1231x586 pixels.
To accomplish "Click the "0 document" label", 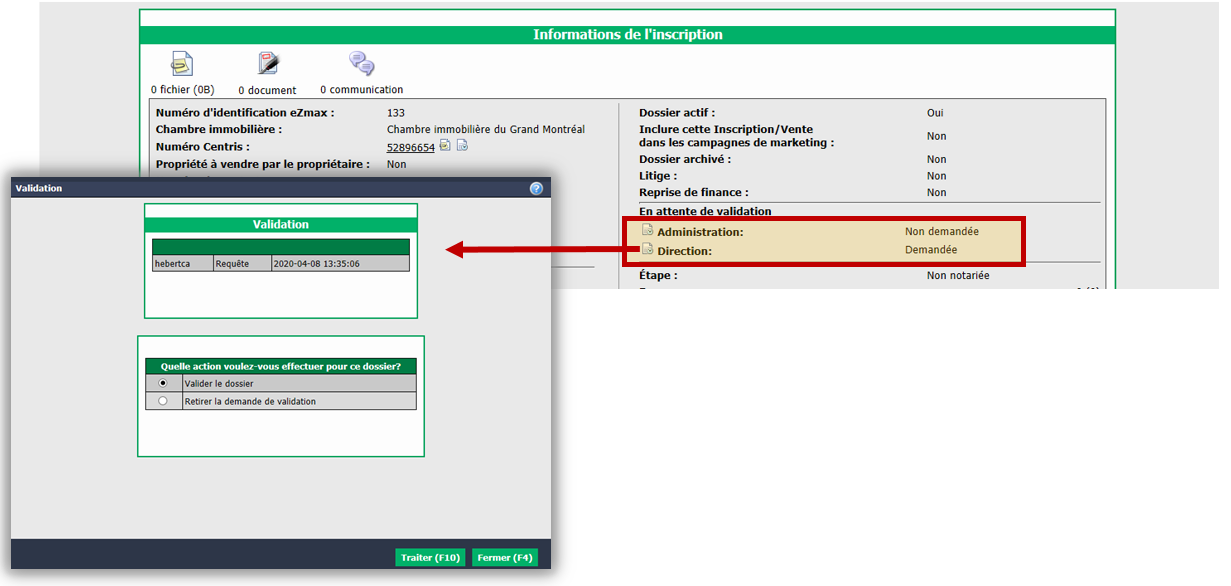I will [267, 90].
